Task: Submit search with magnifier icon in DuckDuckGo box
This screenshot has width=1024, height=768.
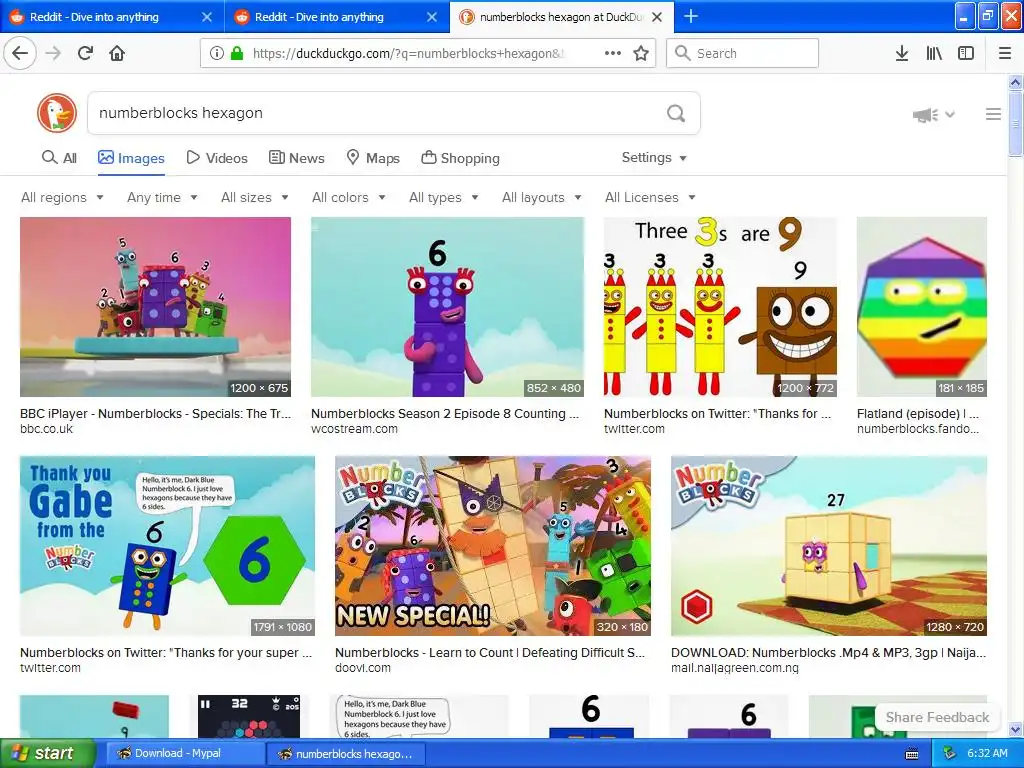Action: (676, 113)
